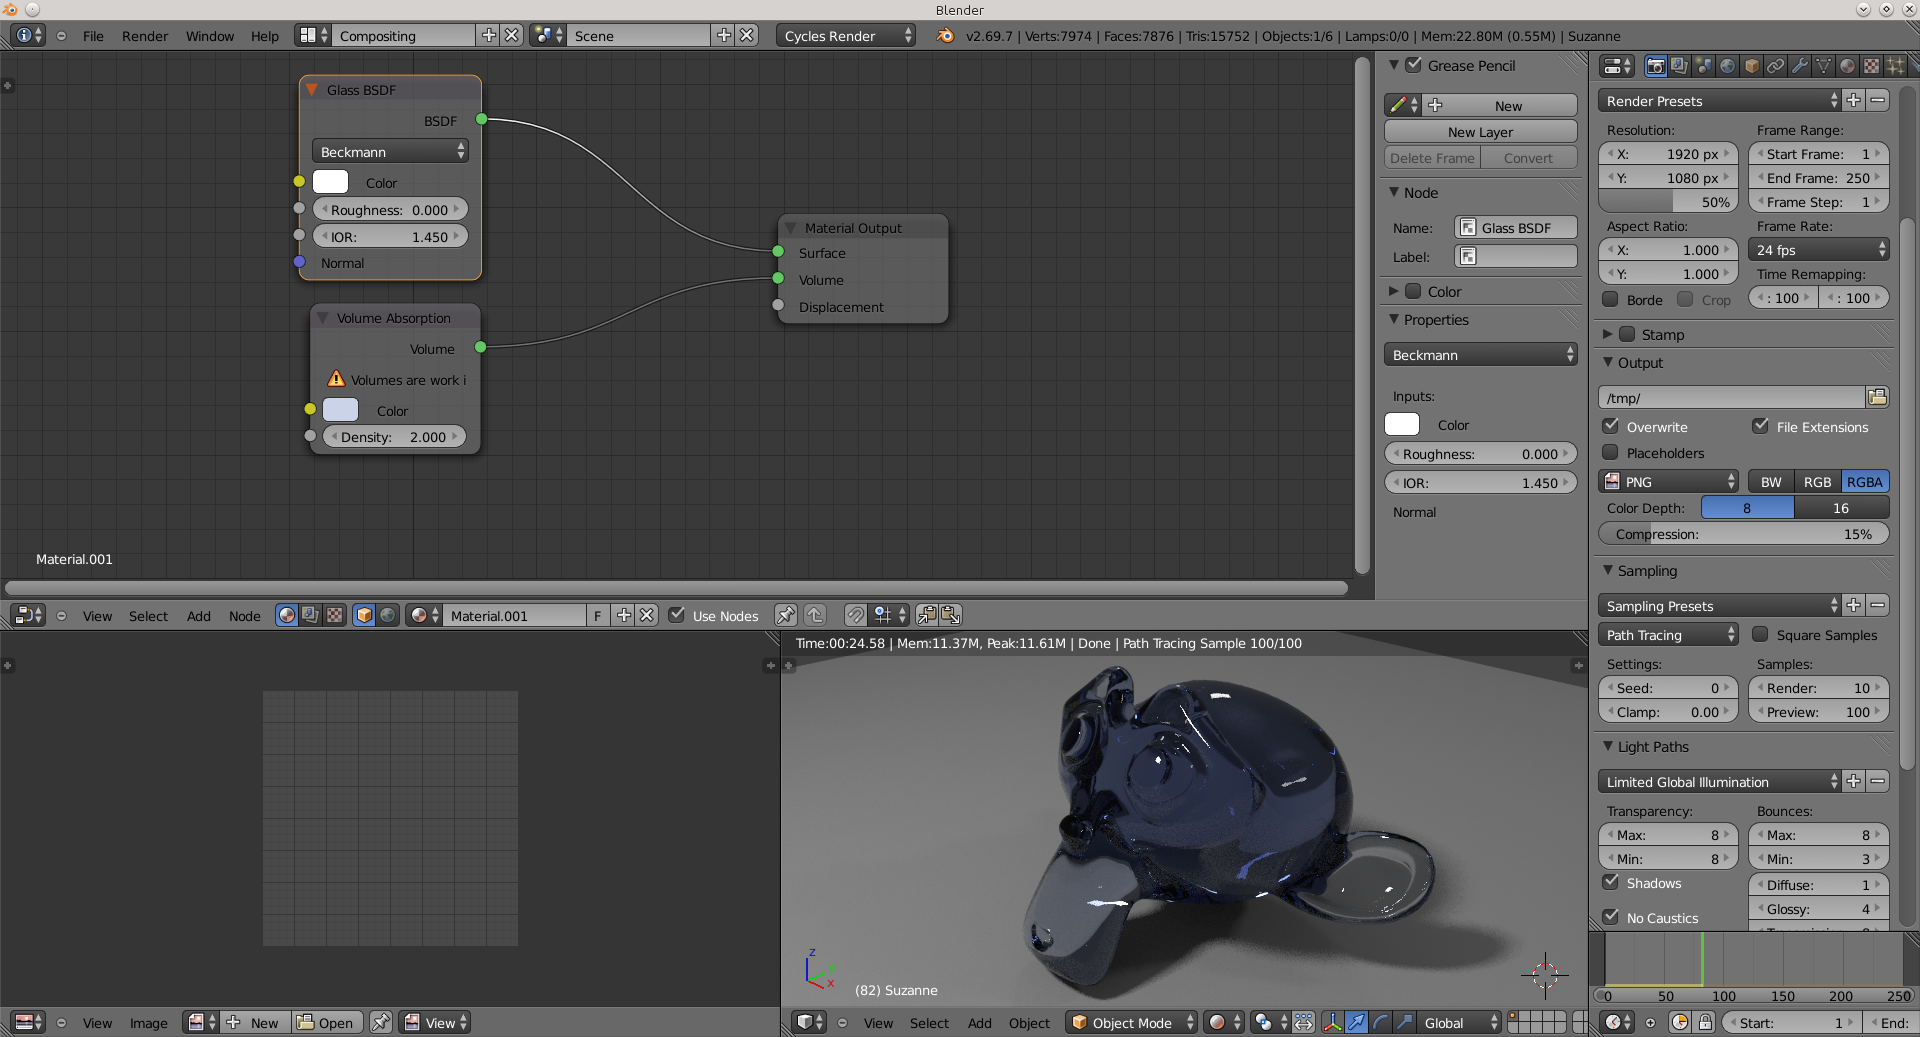Click the output path /tmp/ field
This screenshot has width=1920, height=1037.
(x=1732, y=397)
